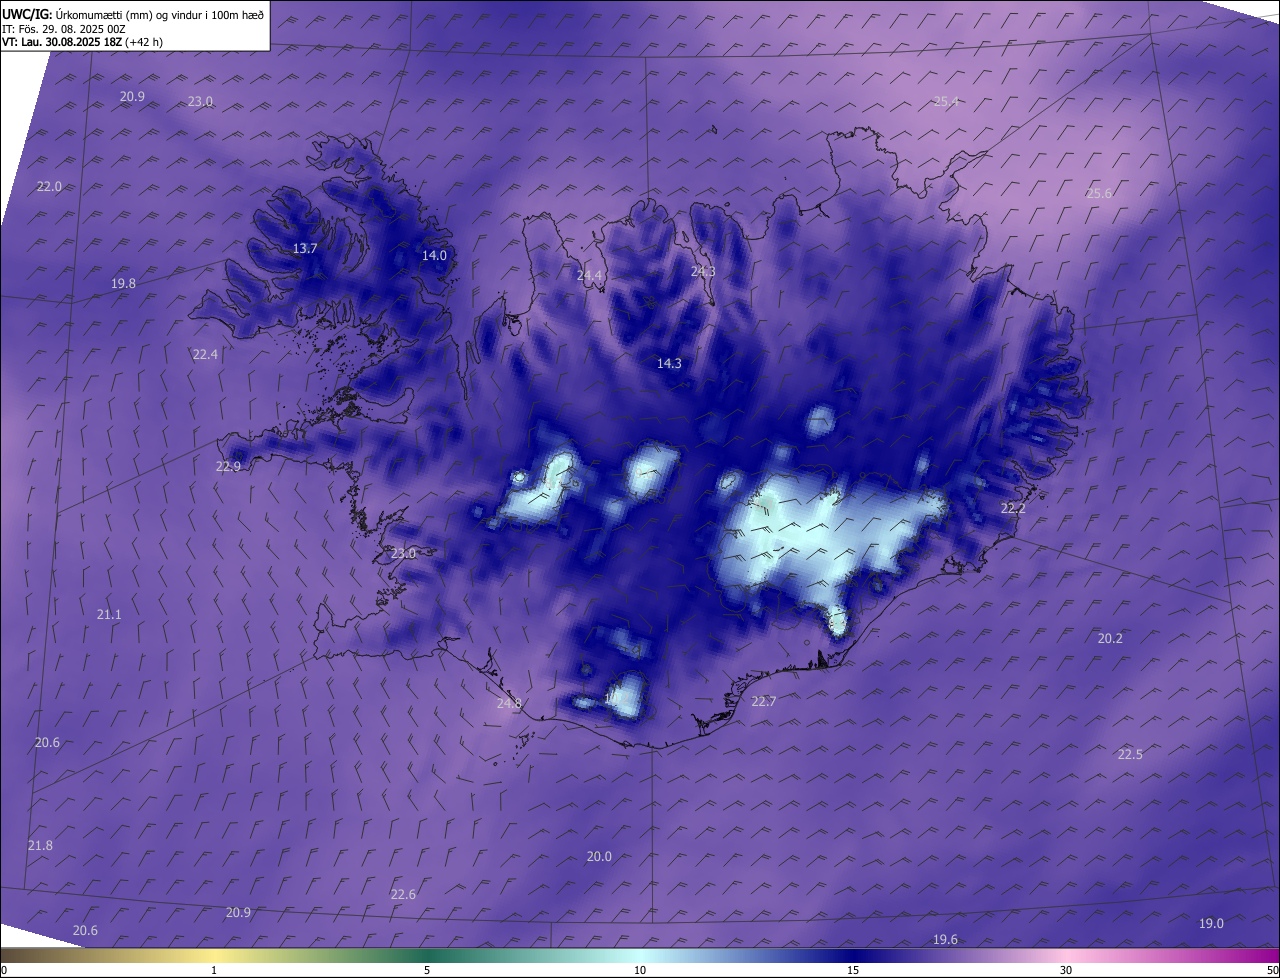1280x978 pixels.
Task: Click the 19.0 value label
Action: [x=1211, y=924]
